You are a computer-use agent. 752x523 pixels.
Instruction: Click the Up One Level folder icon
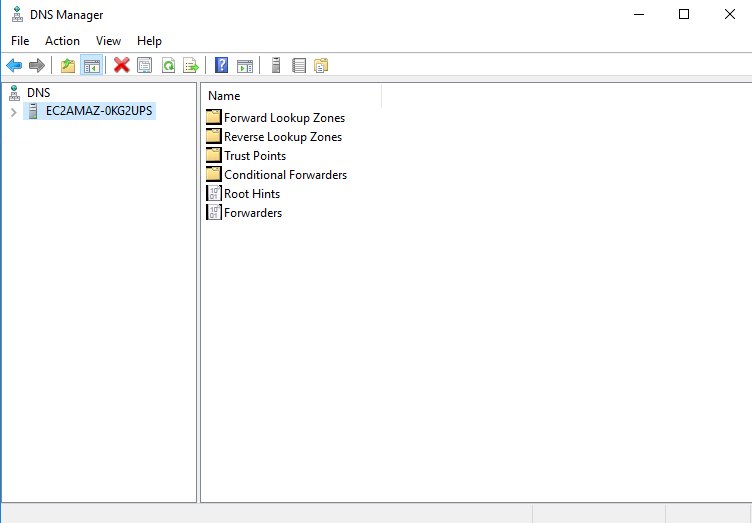[x=68, y=66]
